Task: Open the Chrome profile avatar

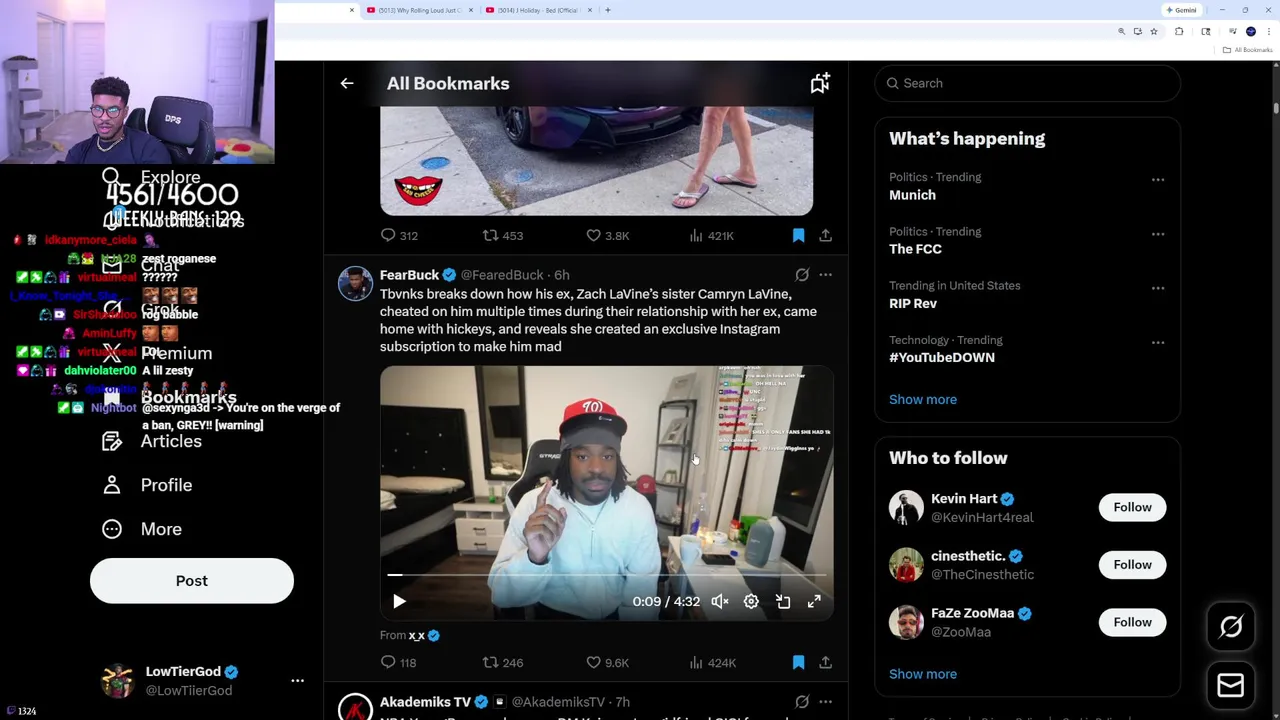Action: click(1250, 32)
